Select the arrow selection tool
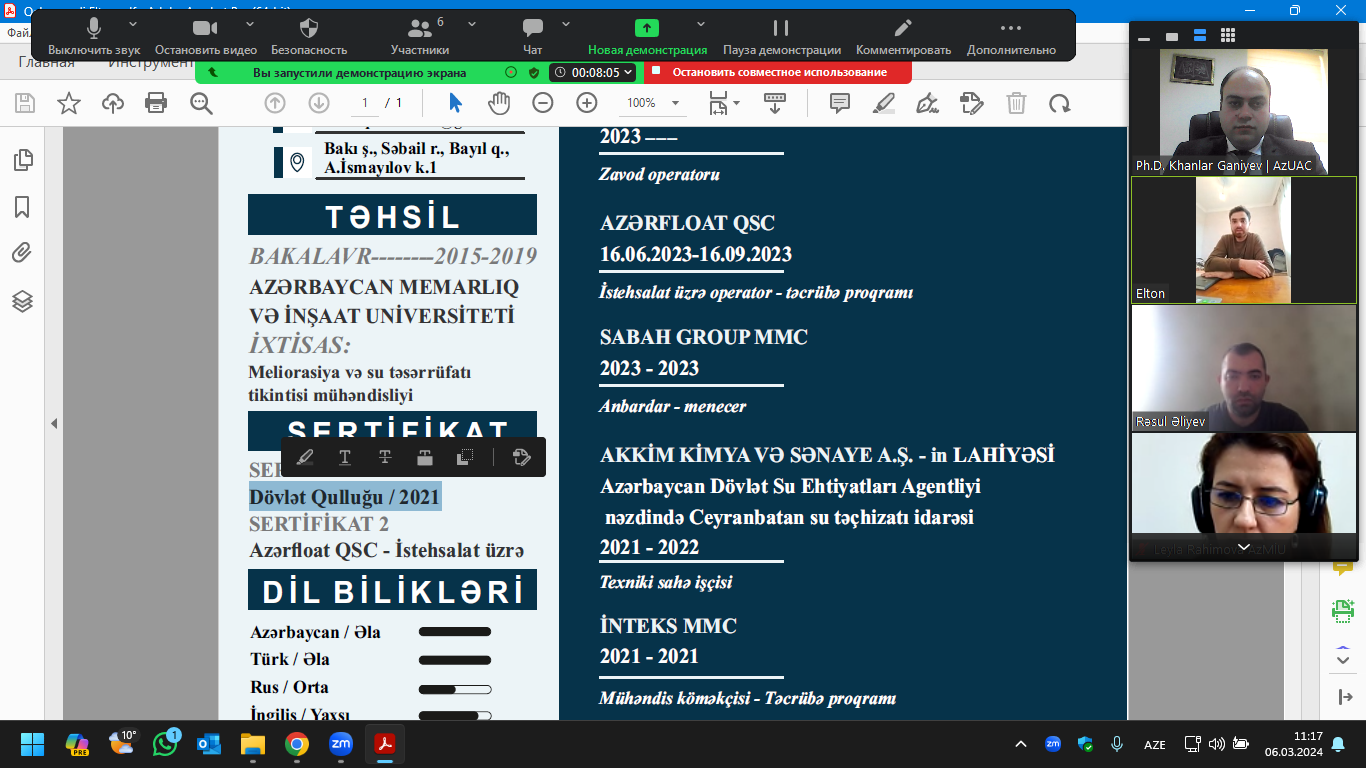The image size is (1366, 768). click(x=455, y=103)
